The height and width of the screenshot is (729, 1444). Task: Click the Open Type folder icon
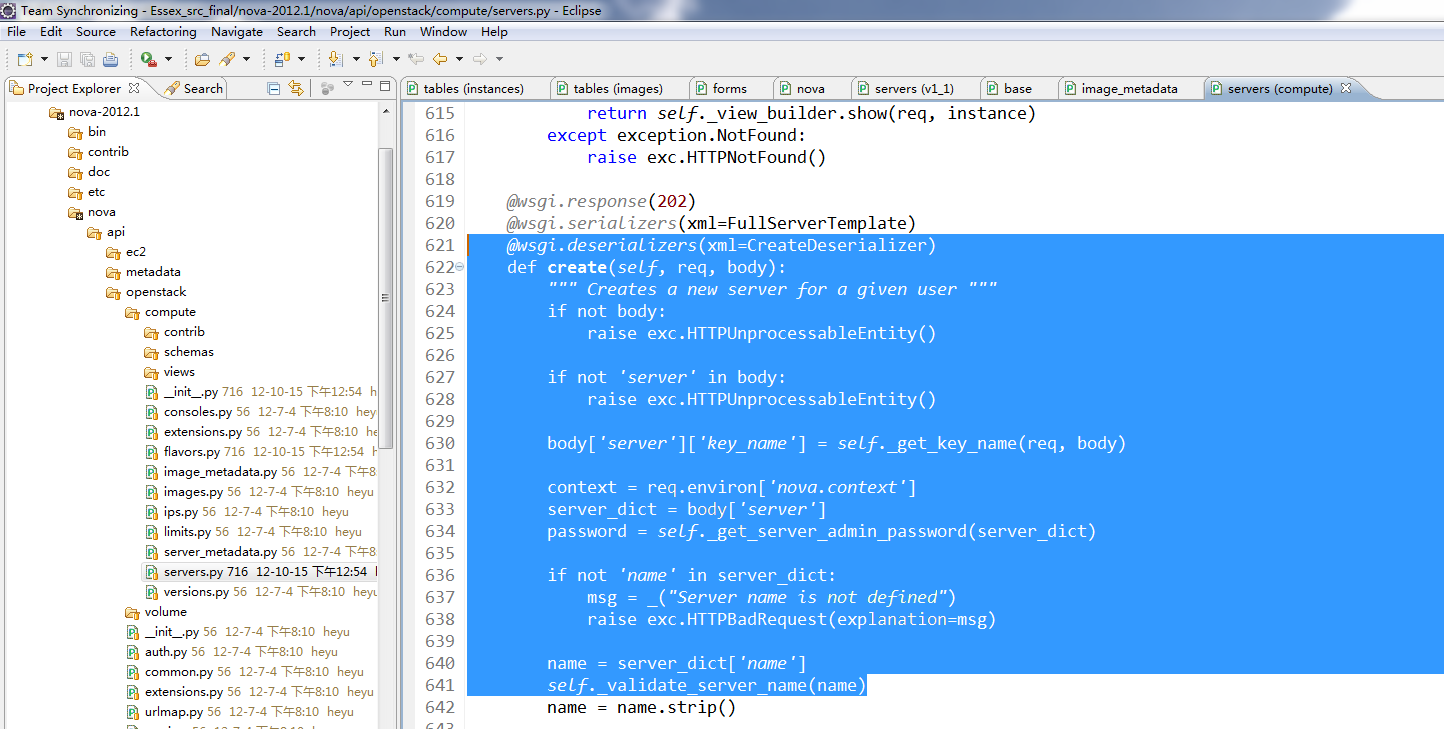click(202, 59)
